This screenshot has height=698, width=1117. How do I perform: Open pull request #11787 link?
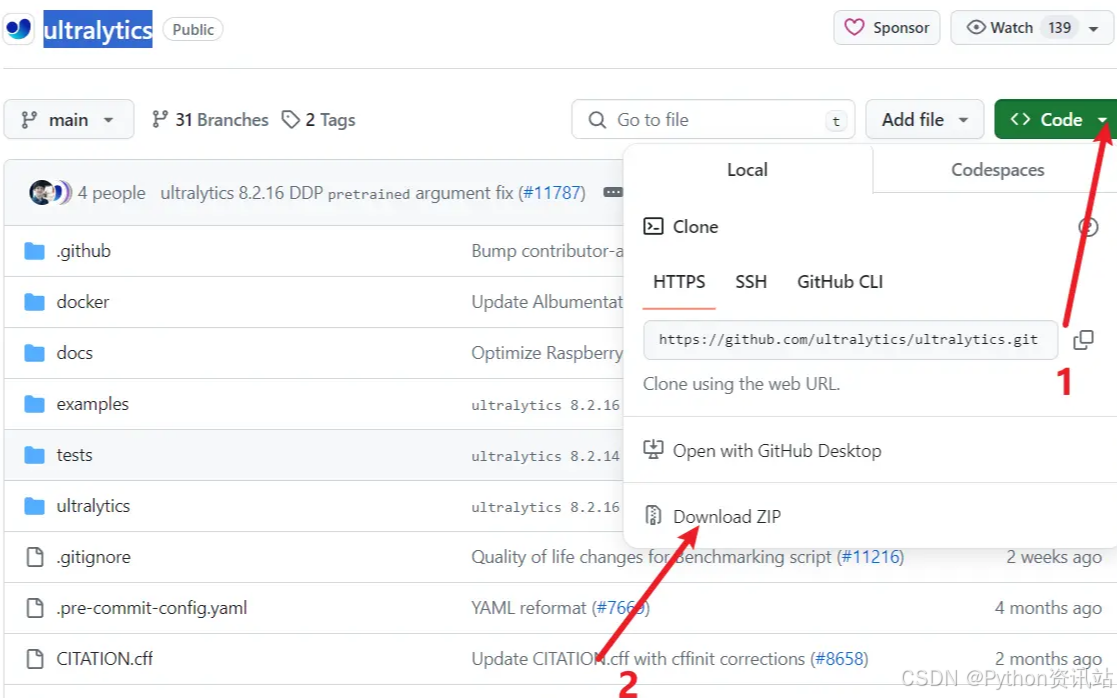[552, 193]
